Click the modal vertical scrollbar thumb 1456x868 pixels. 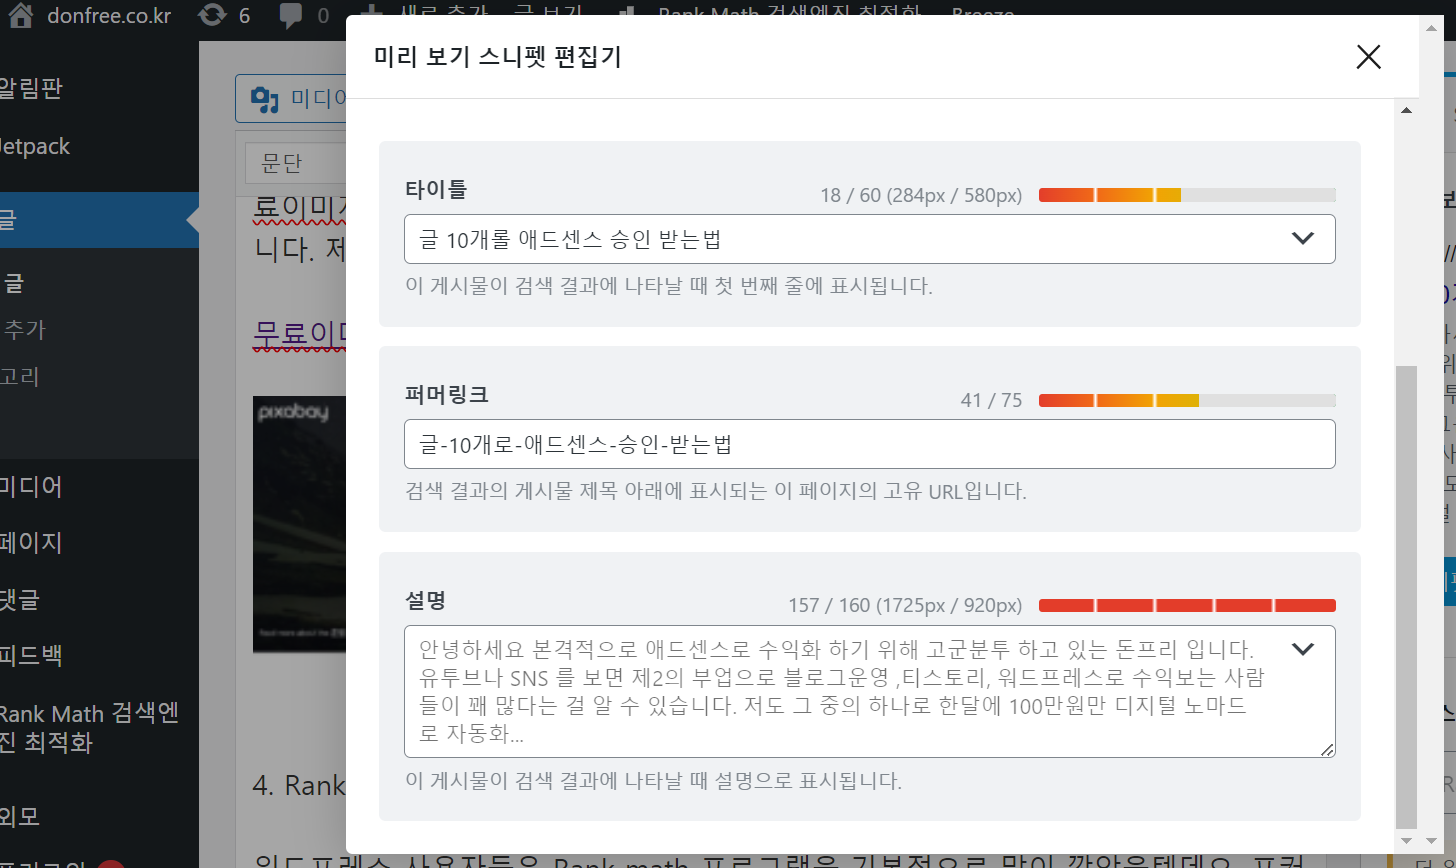coord(1406,596)
